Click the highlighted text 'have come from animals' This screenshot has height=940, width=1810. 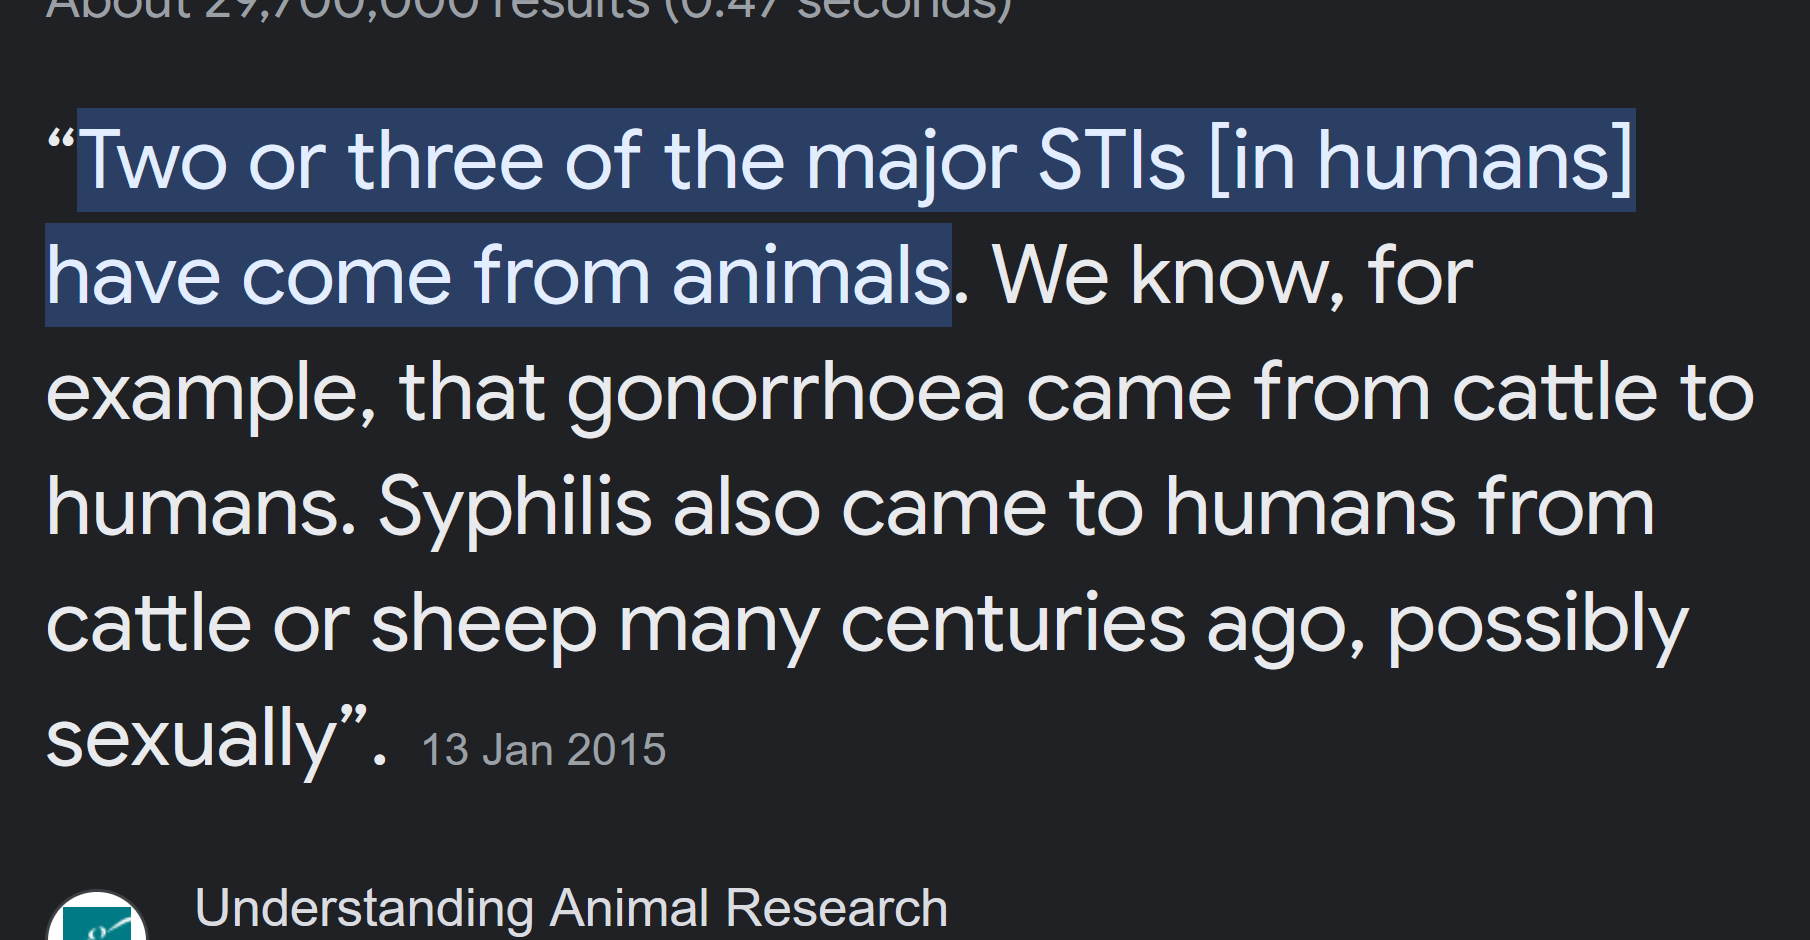coord(498,276)
